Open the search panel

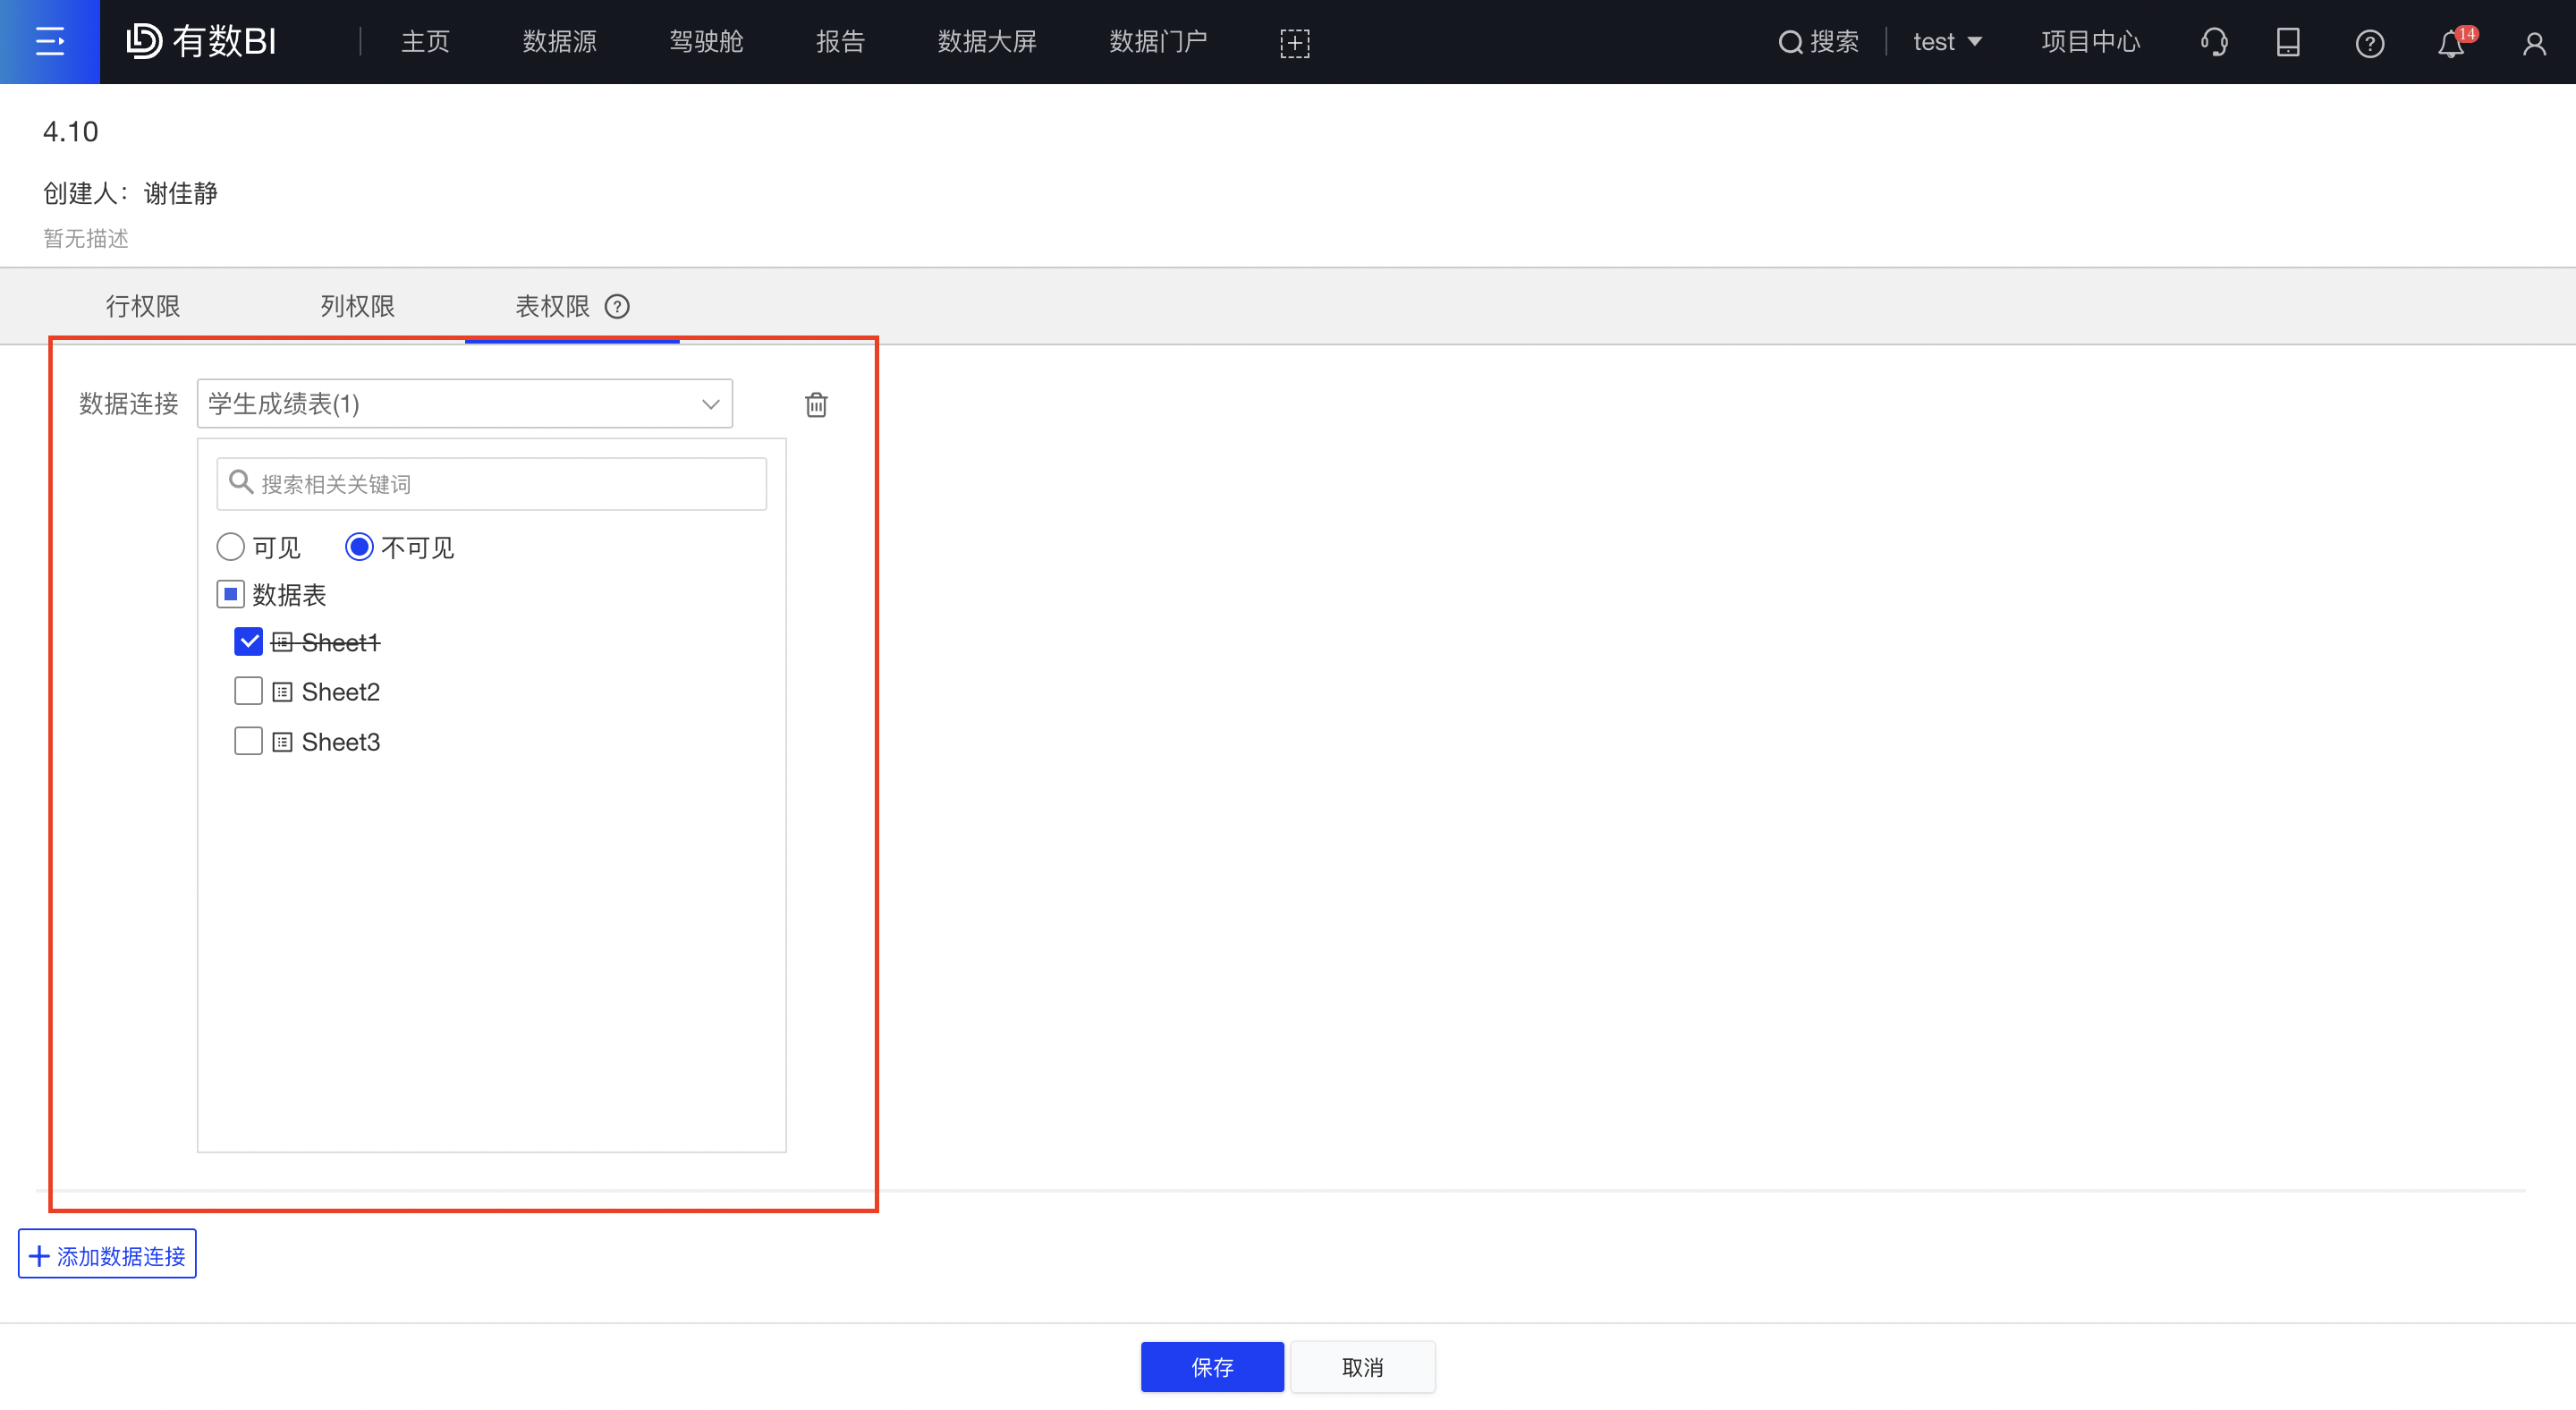(1818, 41)
